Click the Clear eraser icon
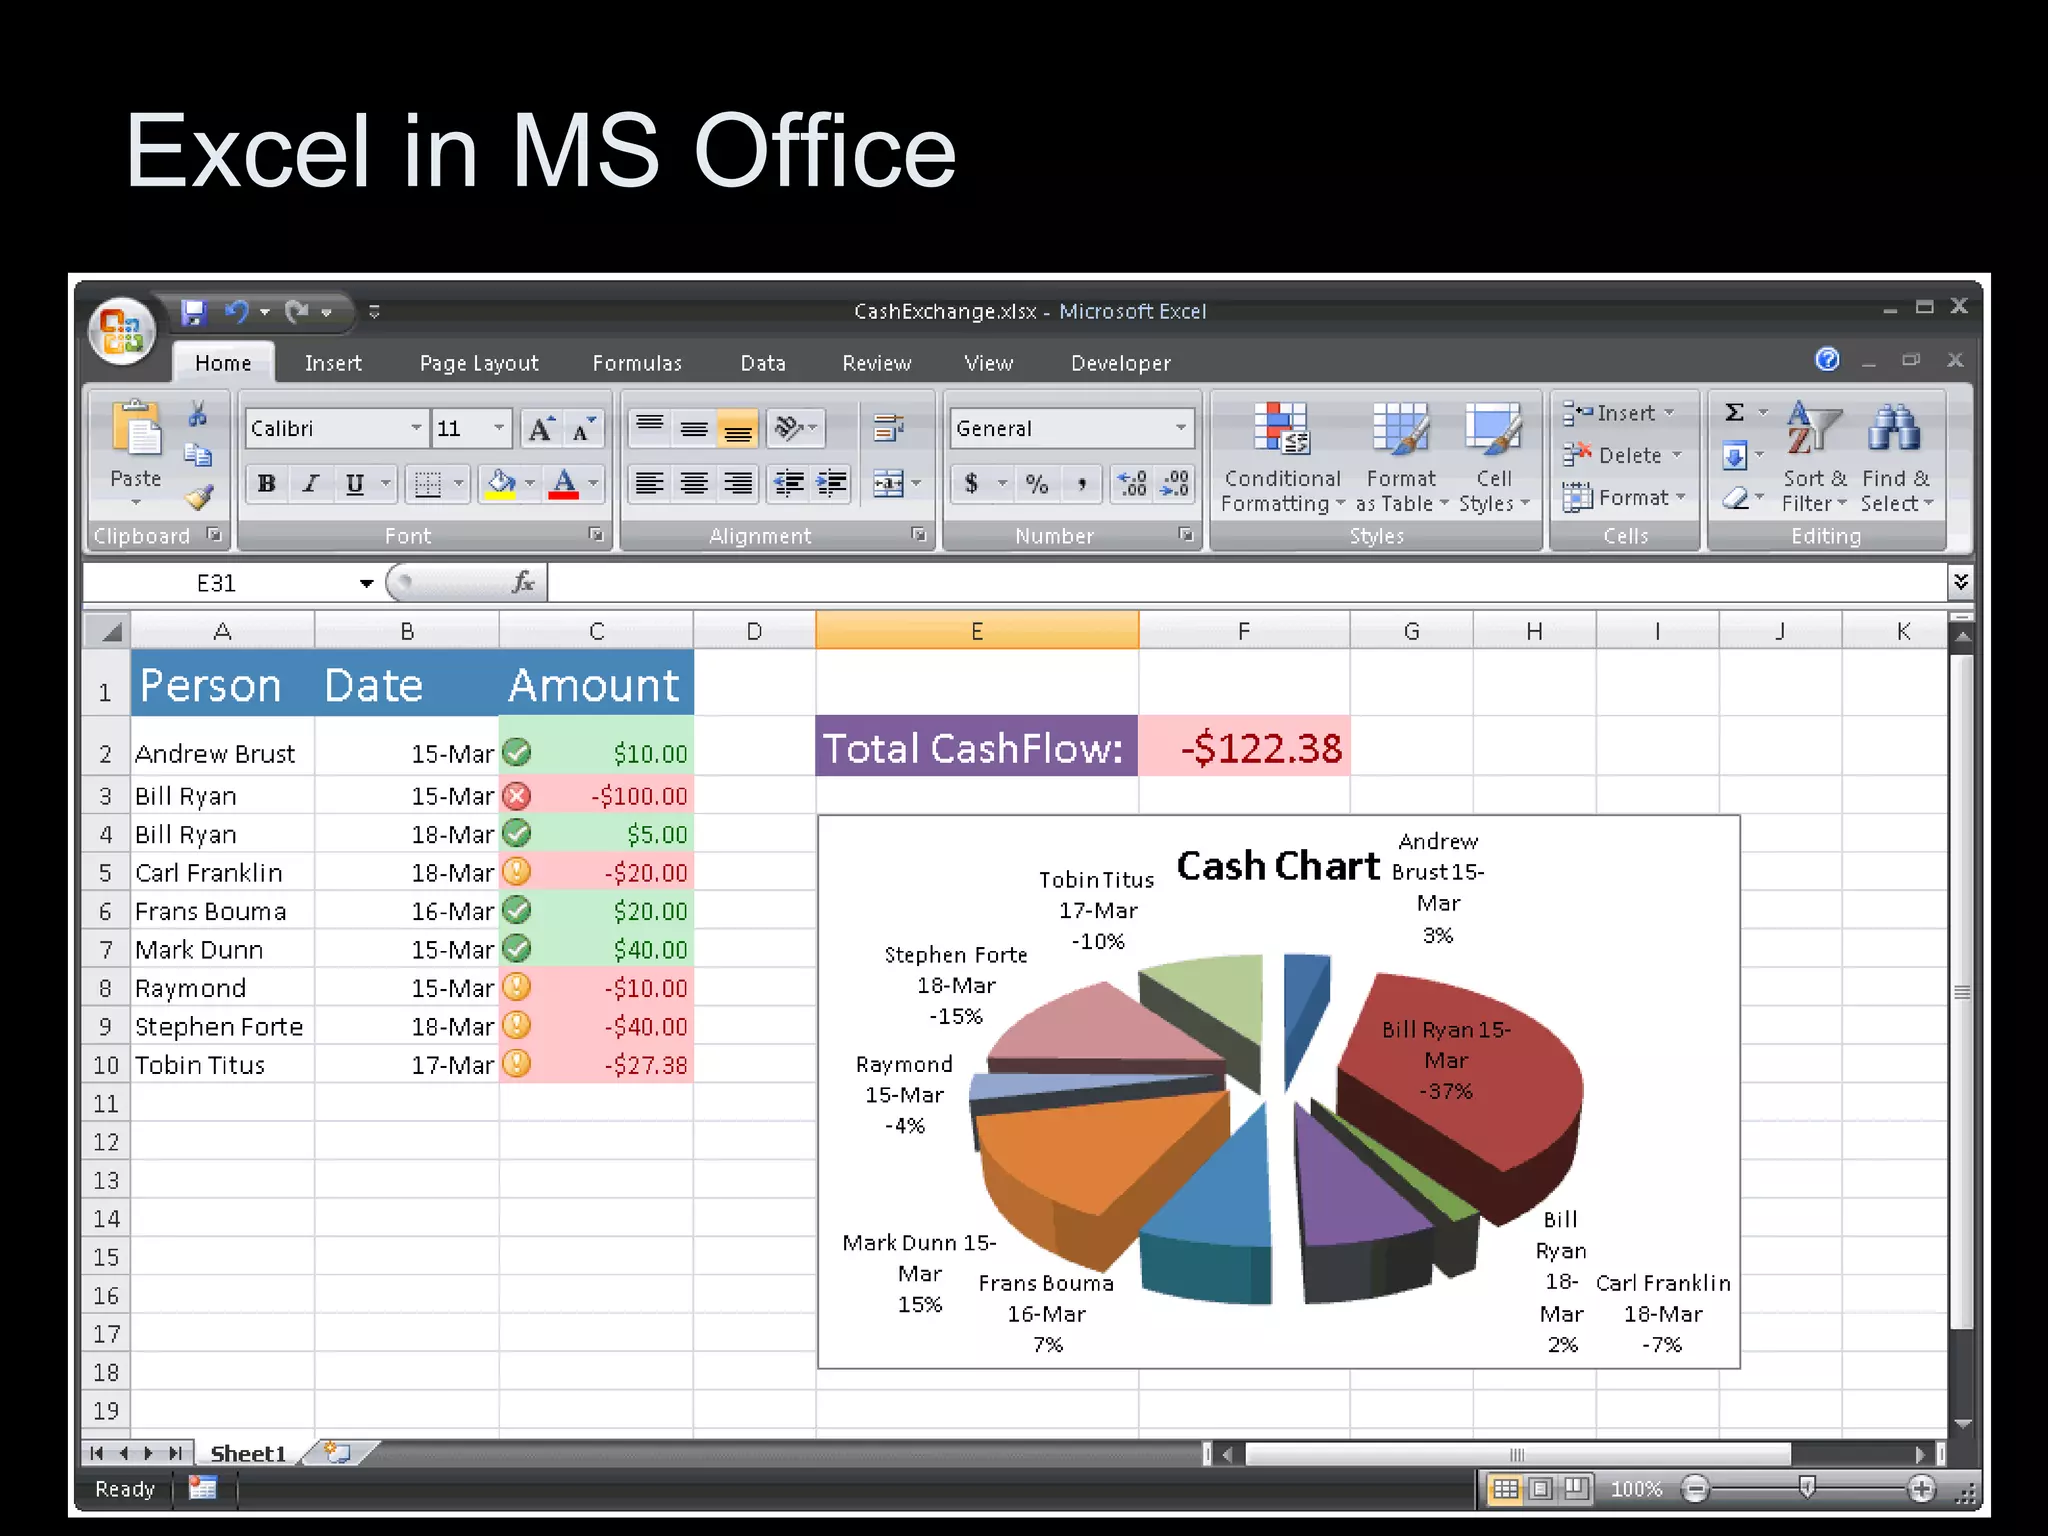The image size is (2048, 1536). pyautogui.click(x=1735, y=497)
